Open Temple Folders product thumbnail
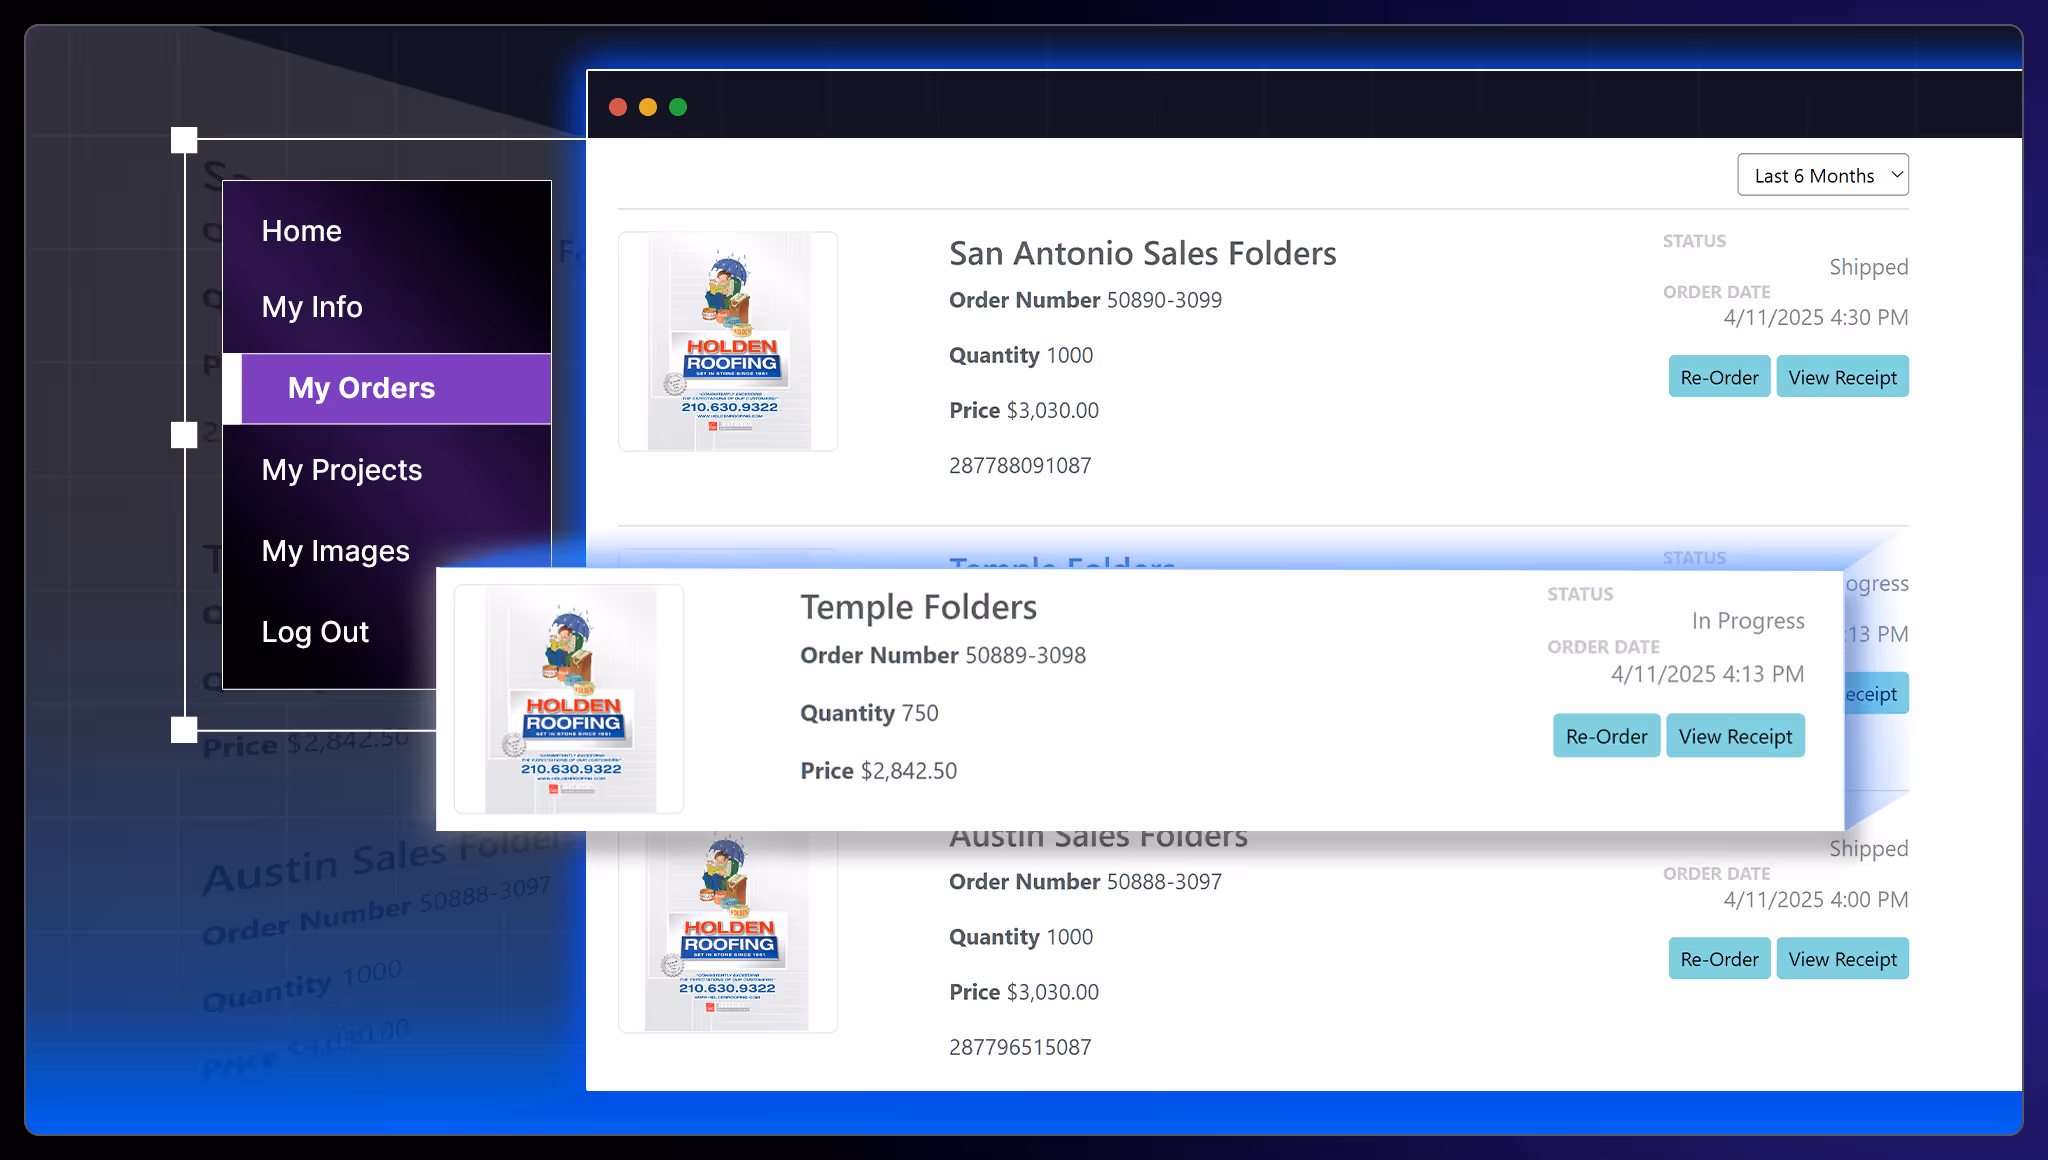 [569, 699]
